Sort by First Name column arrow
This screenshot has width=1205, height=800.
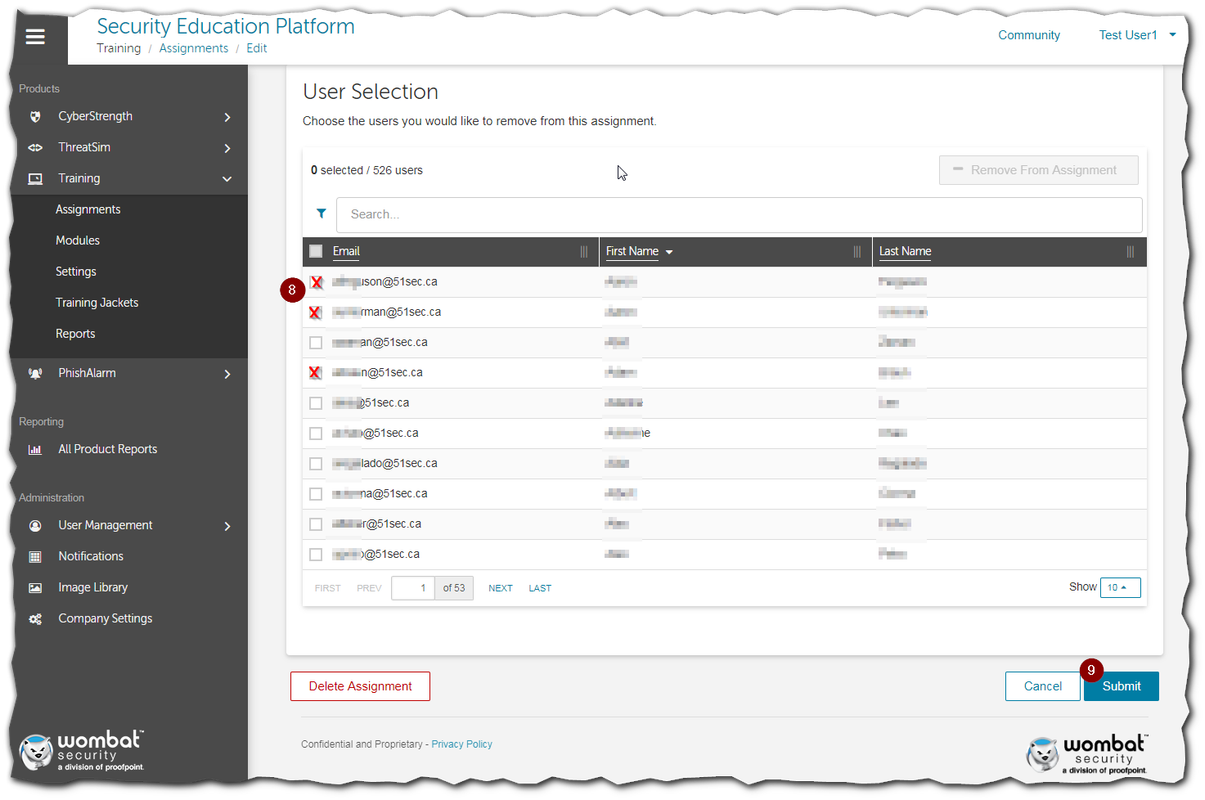coord(669,252)
